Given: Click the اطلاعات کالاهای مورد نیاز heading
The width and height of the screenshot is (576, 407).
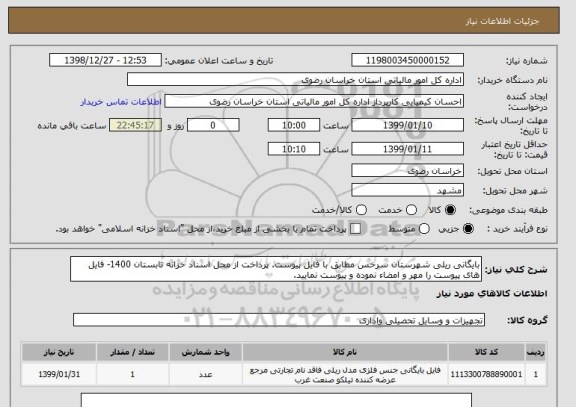Looking at the screenshot, I should [x=492, y=293].
